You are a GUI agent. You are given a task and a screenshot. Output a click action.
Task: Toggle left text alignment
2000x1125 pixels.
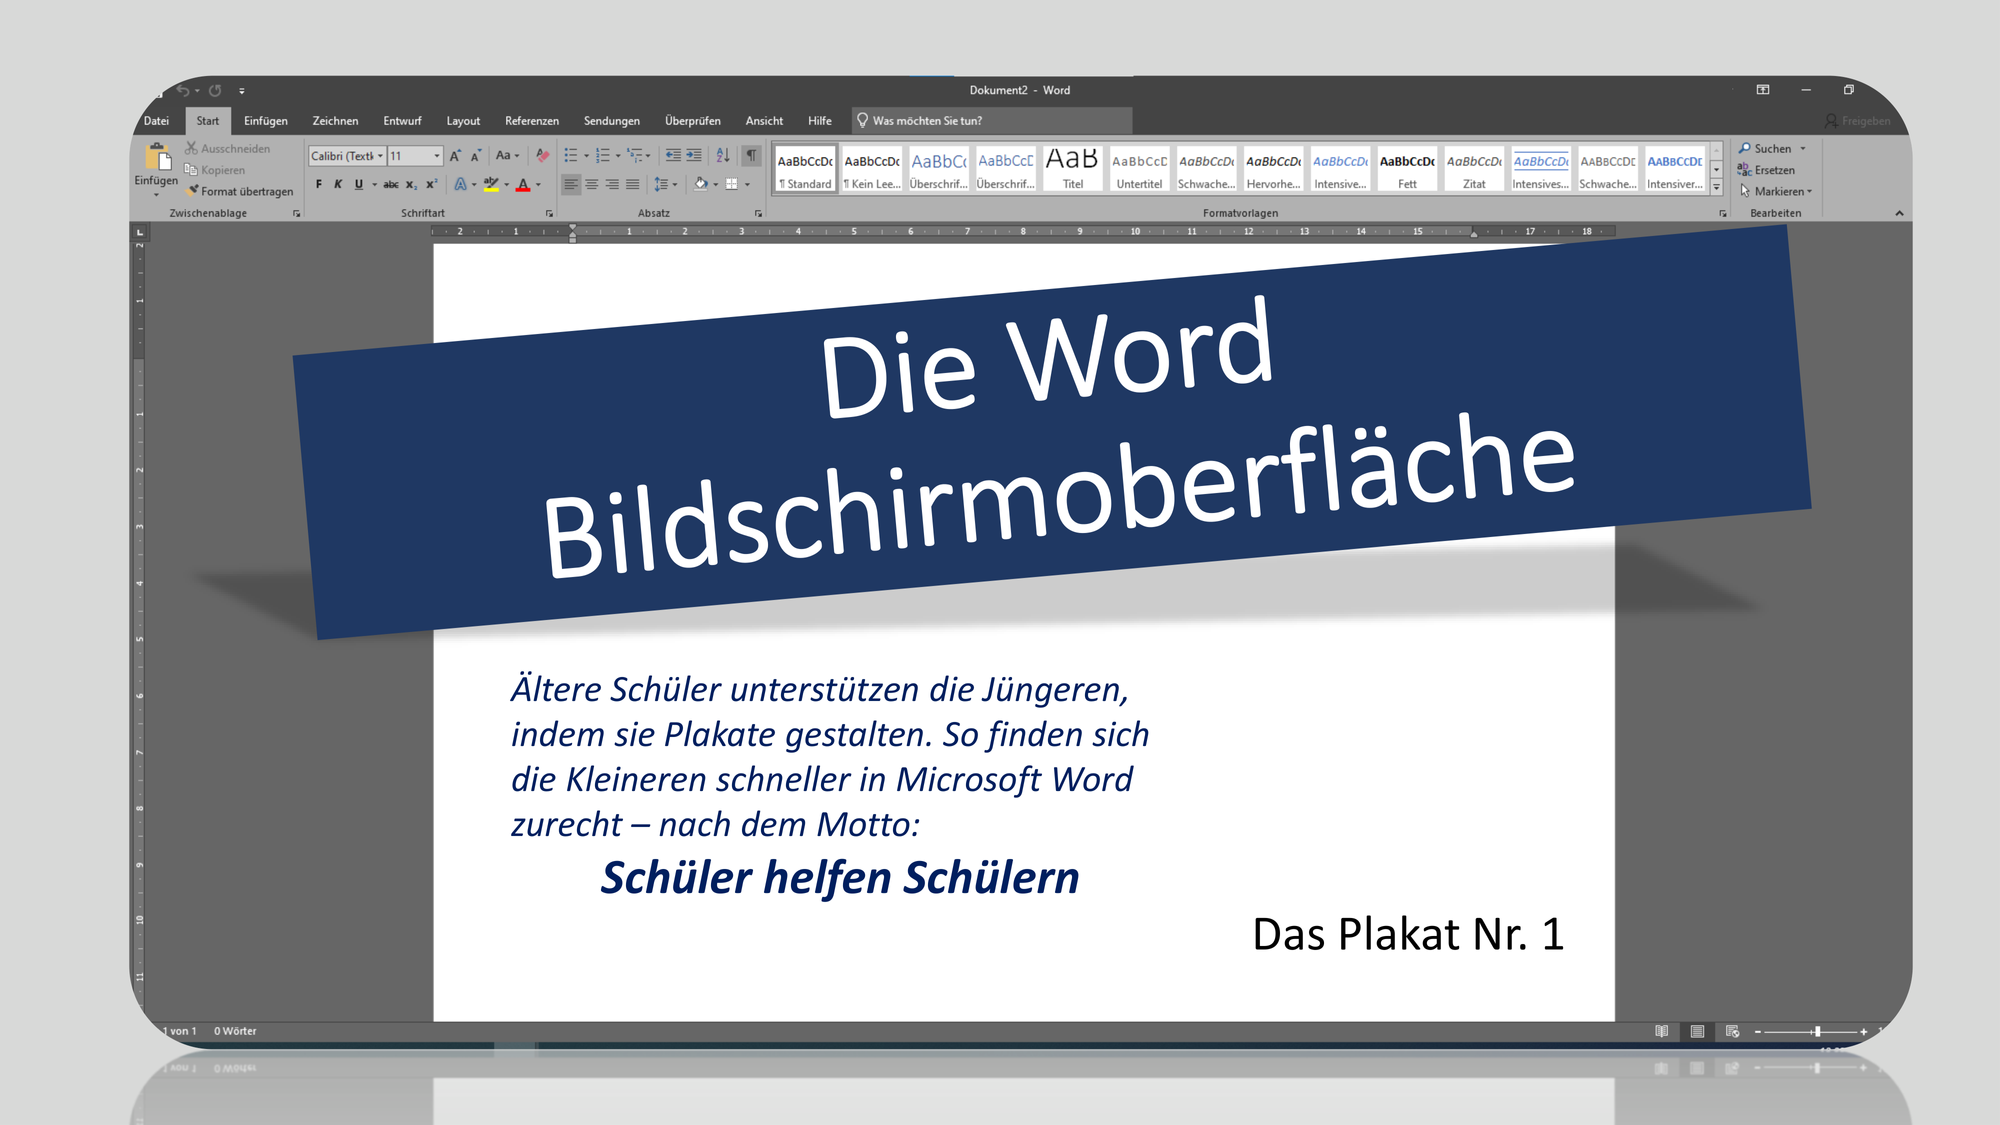pyautogui.click(x=571, y=184)
